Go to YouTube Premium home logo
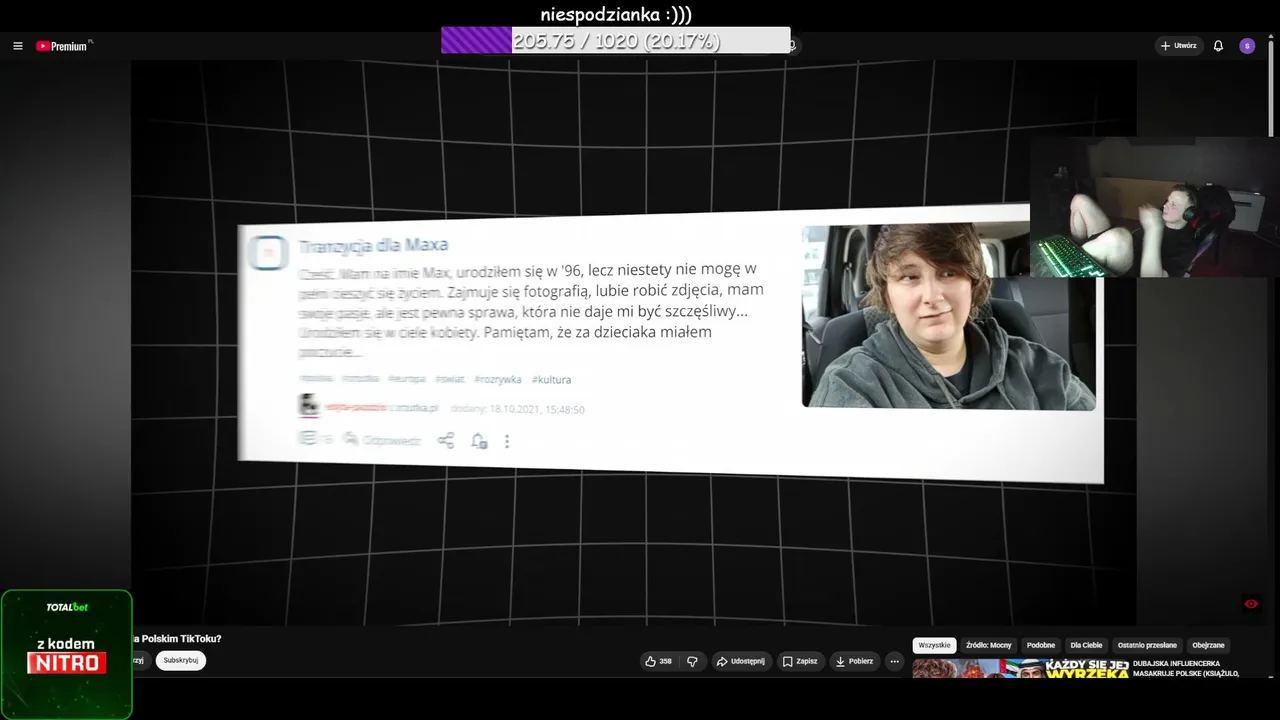The height and width of the screenshot is (720, 1280). [x=64, y=46]
